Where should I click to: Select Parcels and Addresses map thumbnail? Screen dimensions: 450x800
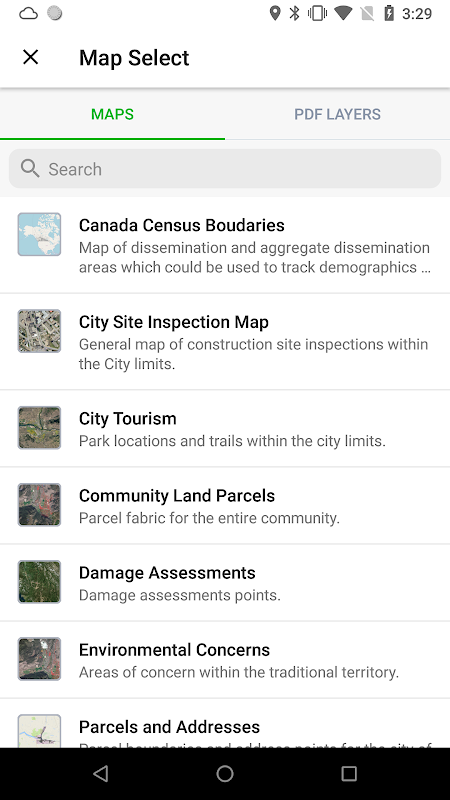pos(39,731)
